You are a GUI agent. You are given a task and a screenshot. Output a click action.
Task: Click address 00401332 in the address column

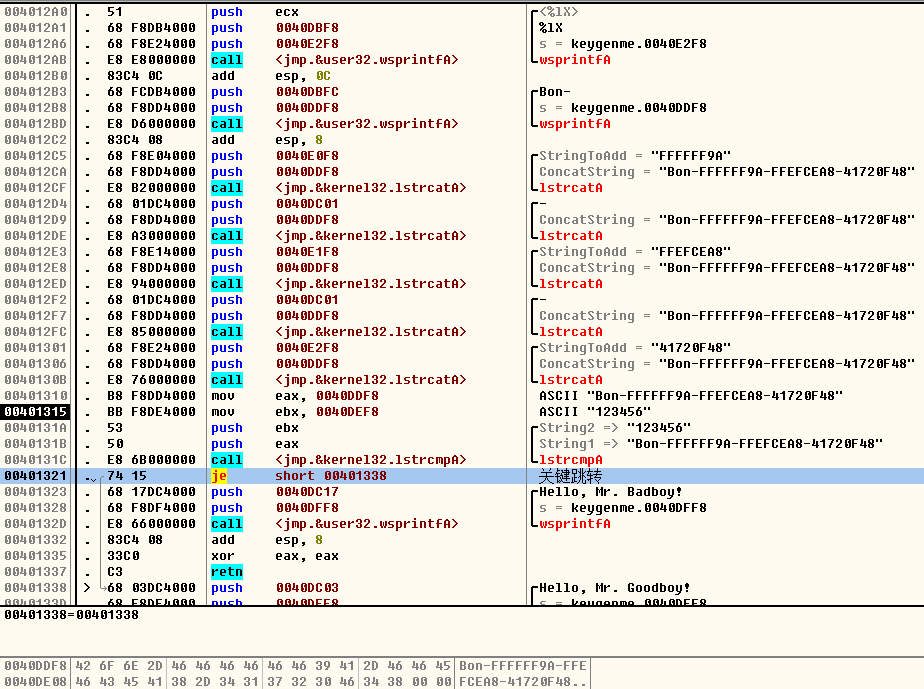pos(36,539)
